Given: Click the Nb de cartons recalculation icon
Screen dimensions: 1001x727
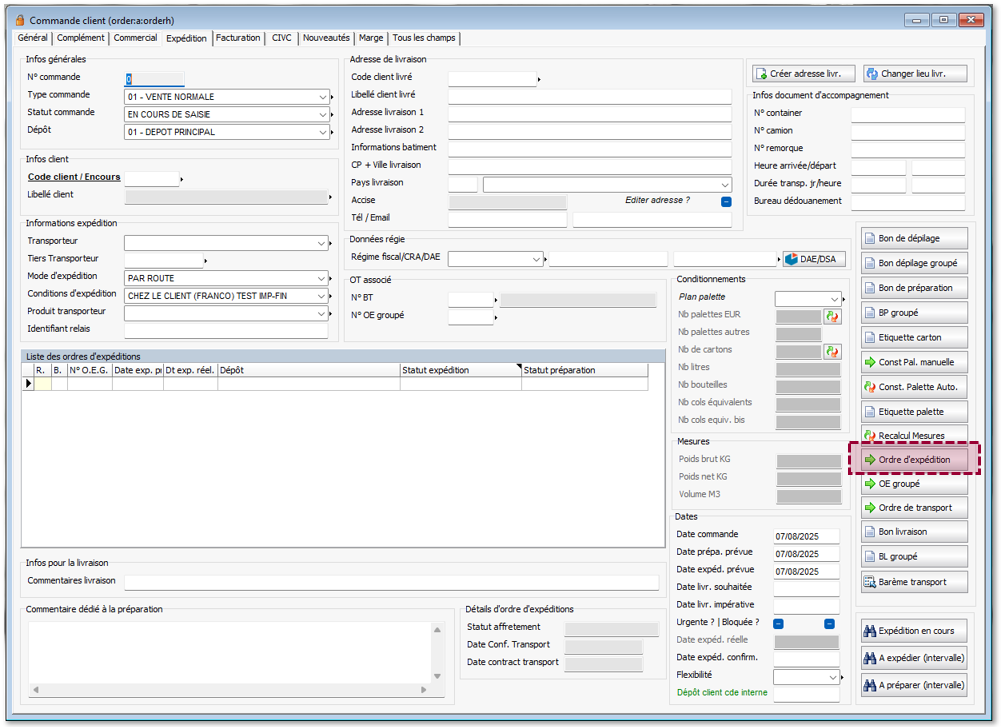Looking at the screenshot, I should coord(831,351).
